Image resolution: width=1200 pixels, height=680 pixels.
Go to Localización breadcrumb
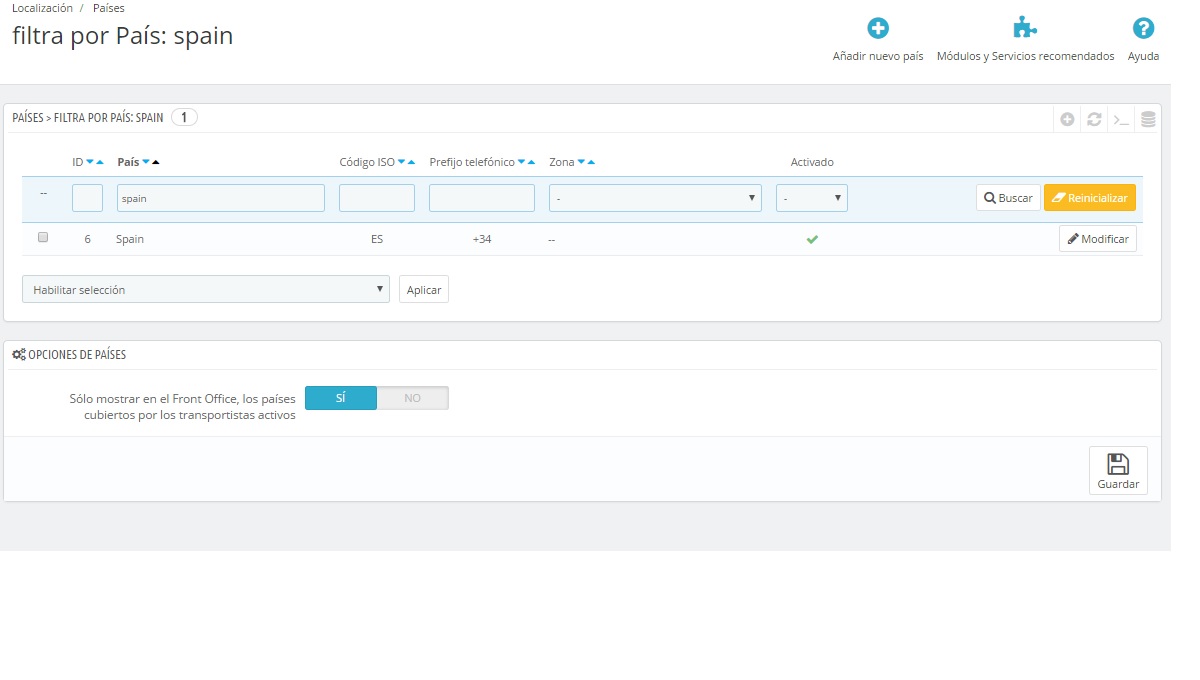[x=42, y=8]
